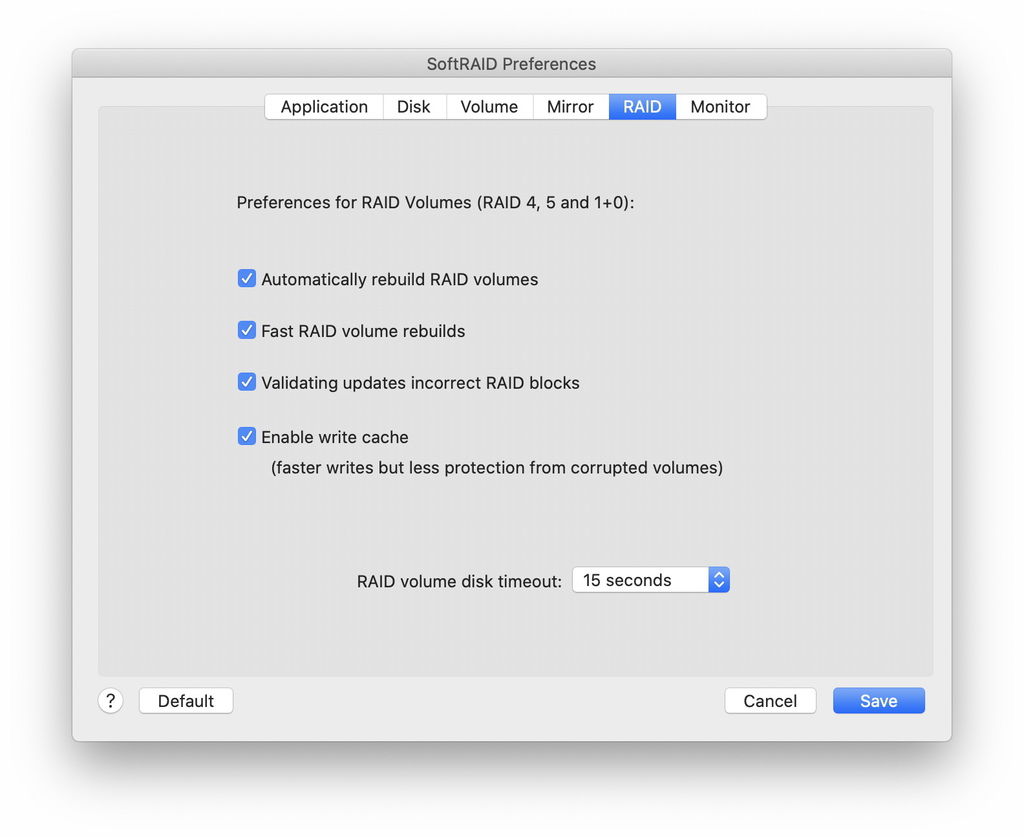Image resolution: width=1024 pixels, height=837 pixels.
Task: Save the SoftRAID preferences
Action: click(x=878, y=701)
